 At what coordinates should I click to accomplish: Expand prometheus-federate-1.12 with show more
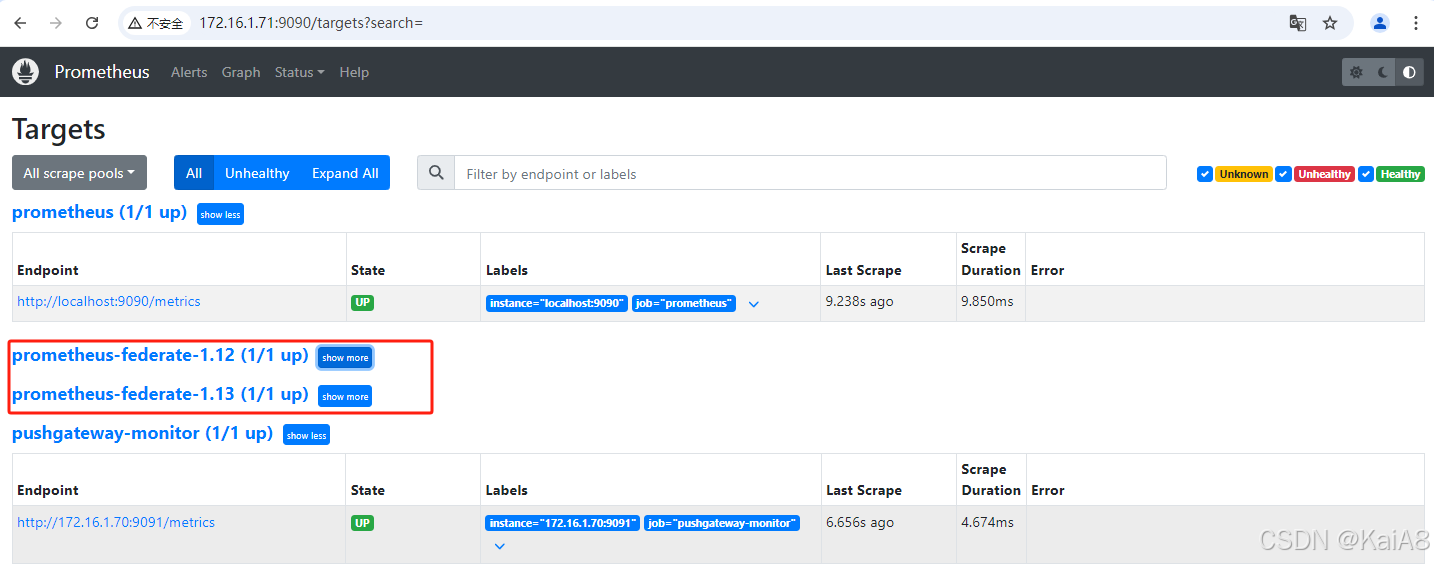tap(345, 357)
